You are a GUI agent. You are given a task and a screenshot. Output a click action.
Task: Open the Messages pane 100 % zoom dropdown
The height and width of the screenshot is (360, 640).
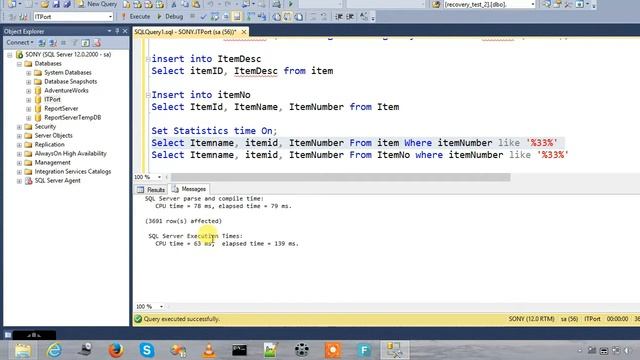click(x=161, y=307)
